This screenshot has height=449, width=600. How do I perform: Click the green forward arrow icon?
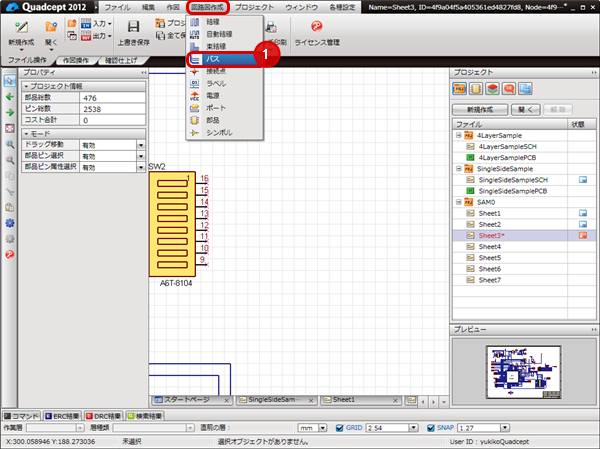[10, 112]
